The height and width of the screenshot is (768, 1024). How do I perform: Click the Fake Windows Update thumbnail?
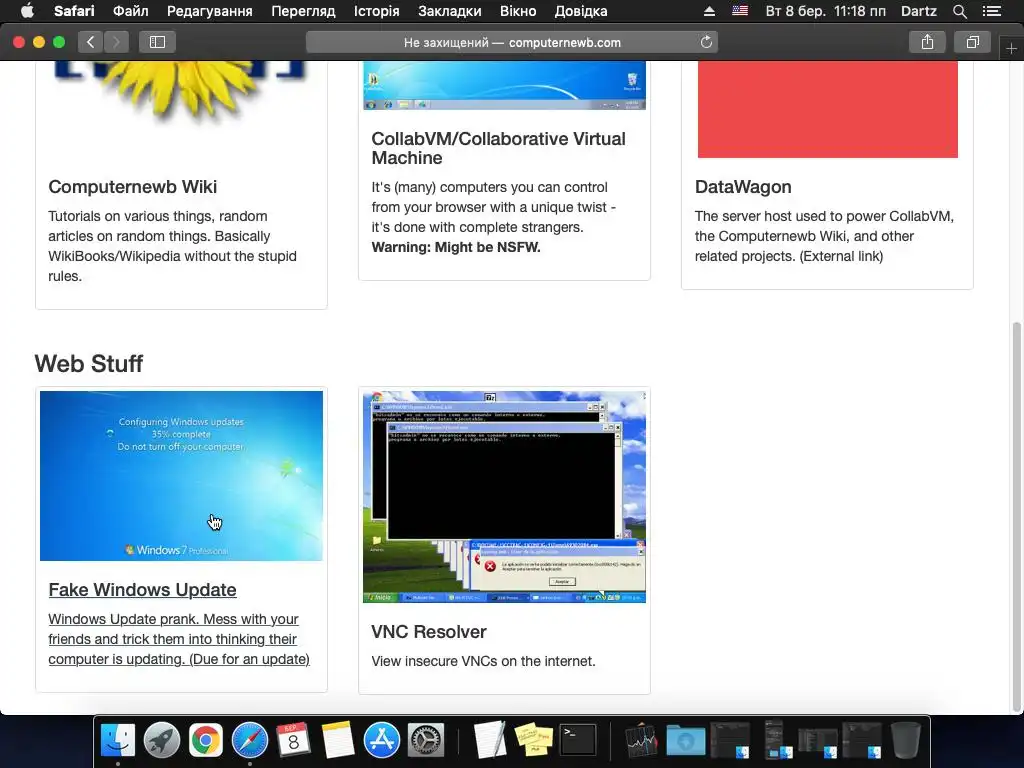coord(181,476)
